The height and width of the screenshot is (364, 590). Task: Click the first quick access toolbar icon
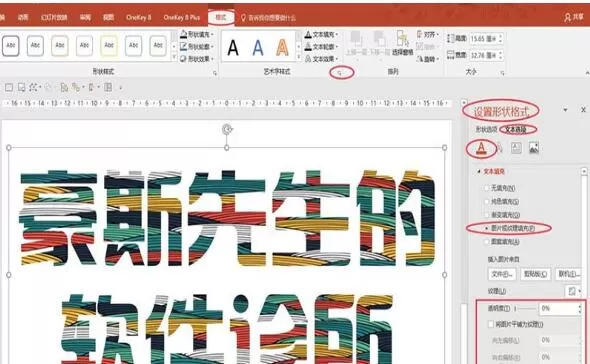(9, 88)
